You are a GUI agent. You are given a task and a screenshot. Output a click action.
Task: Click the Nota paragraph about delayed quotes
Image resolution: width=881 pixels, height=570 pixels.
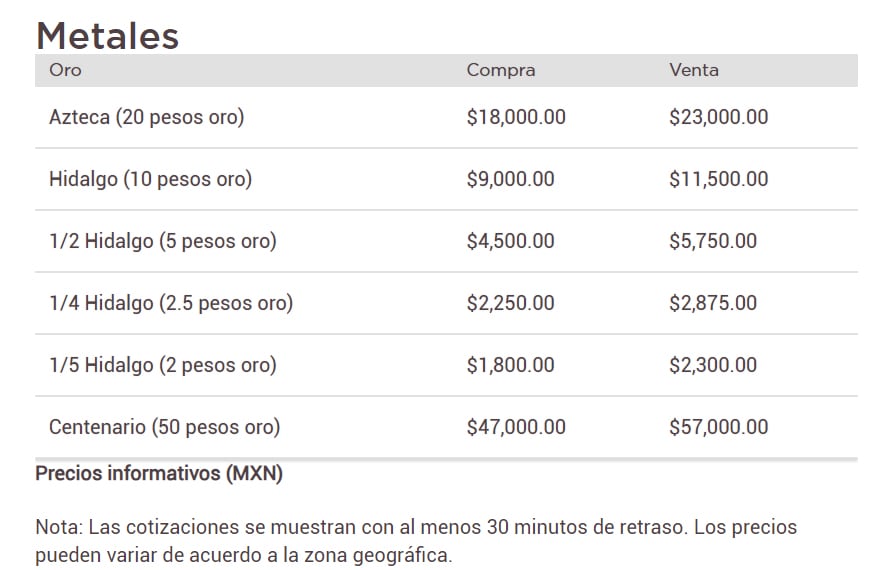(x=415, y=540)
